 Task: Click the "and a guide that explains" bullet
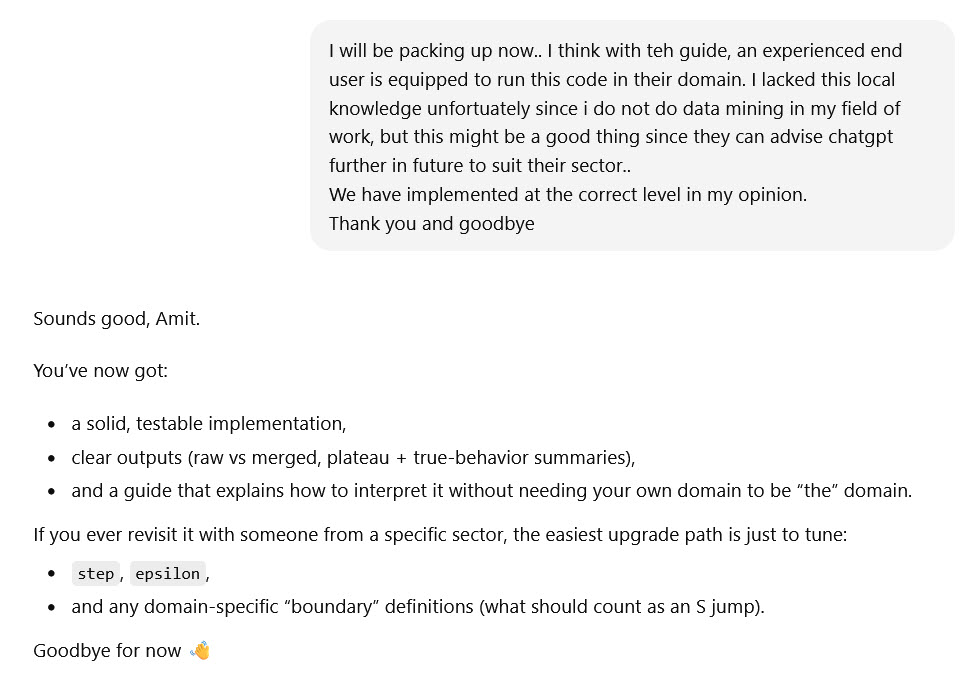(x=491, y=491)
